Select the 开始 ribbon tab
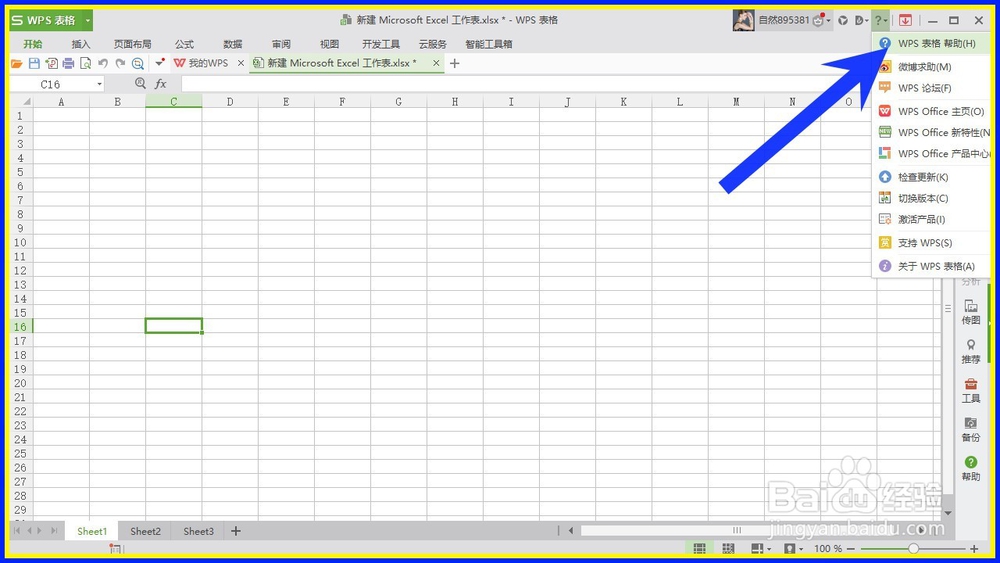This screenshot has height=563, width=1000. click(33, 44)
